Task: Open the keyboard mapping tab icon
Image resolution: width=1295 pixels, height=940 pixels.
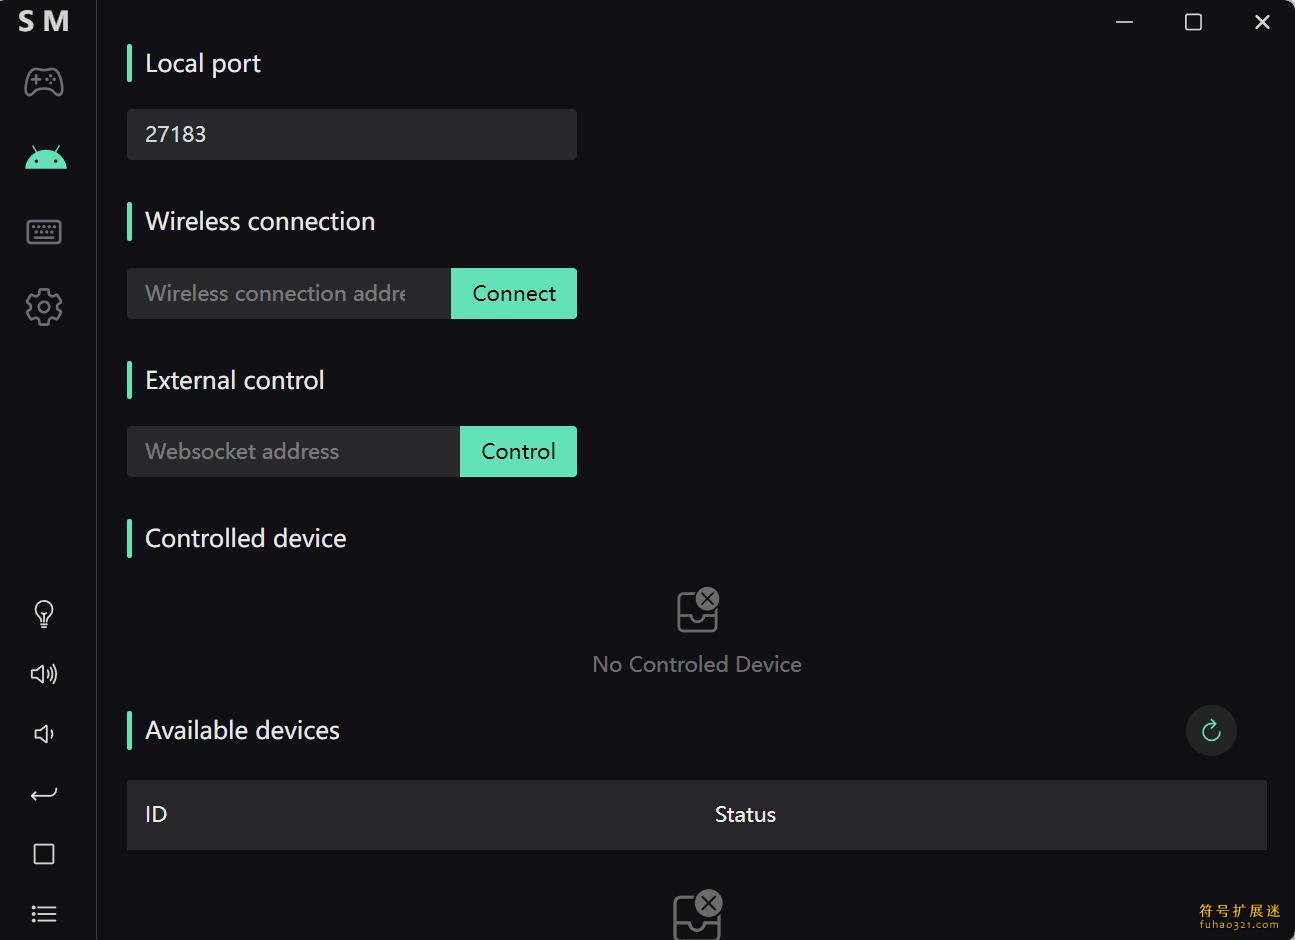Action: point(44,232)
